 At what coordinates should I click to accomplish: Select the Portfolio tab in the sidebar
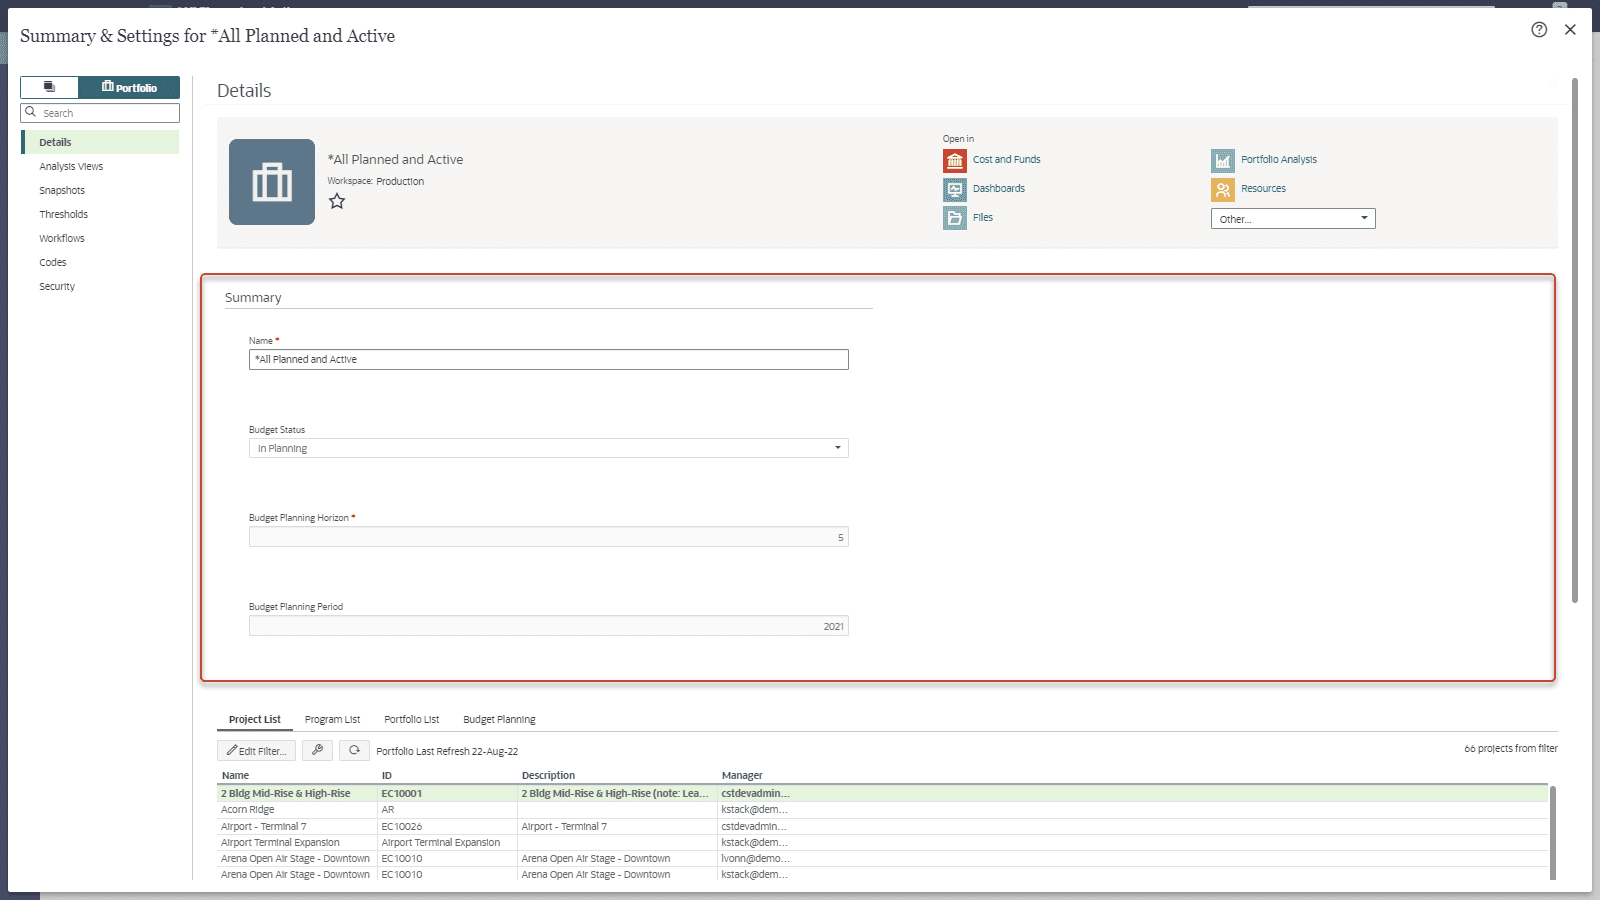129,87
